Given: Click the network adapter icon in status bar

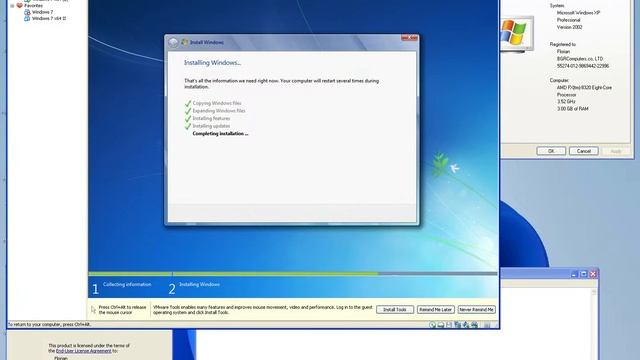Looking at the screenshot, I should coord(458,325).
